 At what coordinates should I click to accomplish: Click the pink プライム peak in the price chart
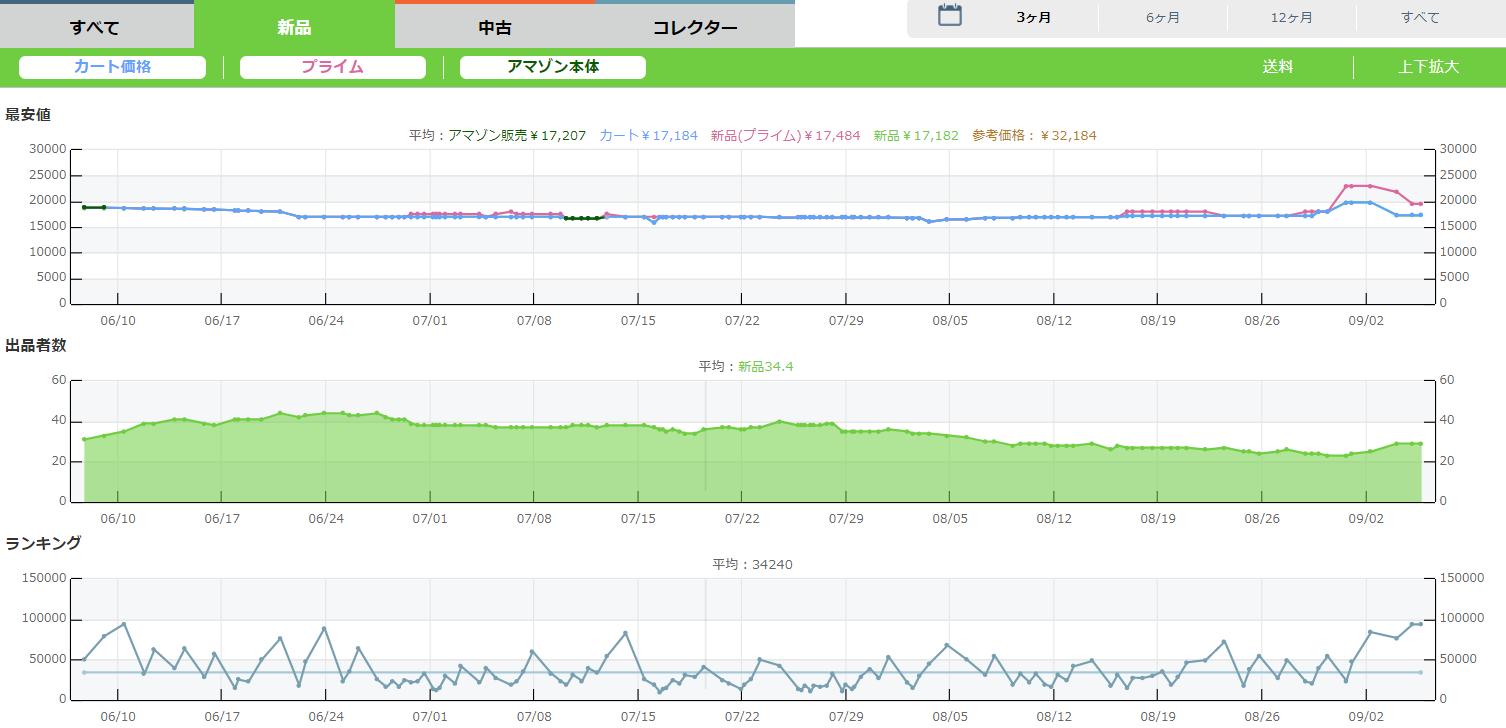pos(1358,186)
